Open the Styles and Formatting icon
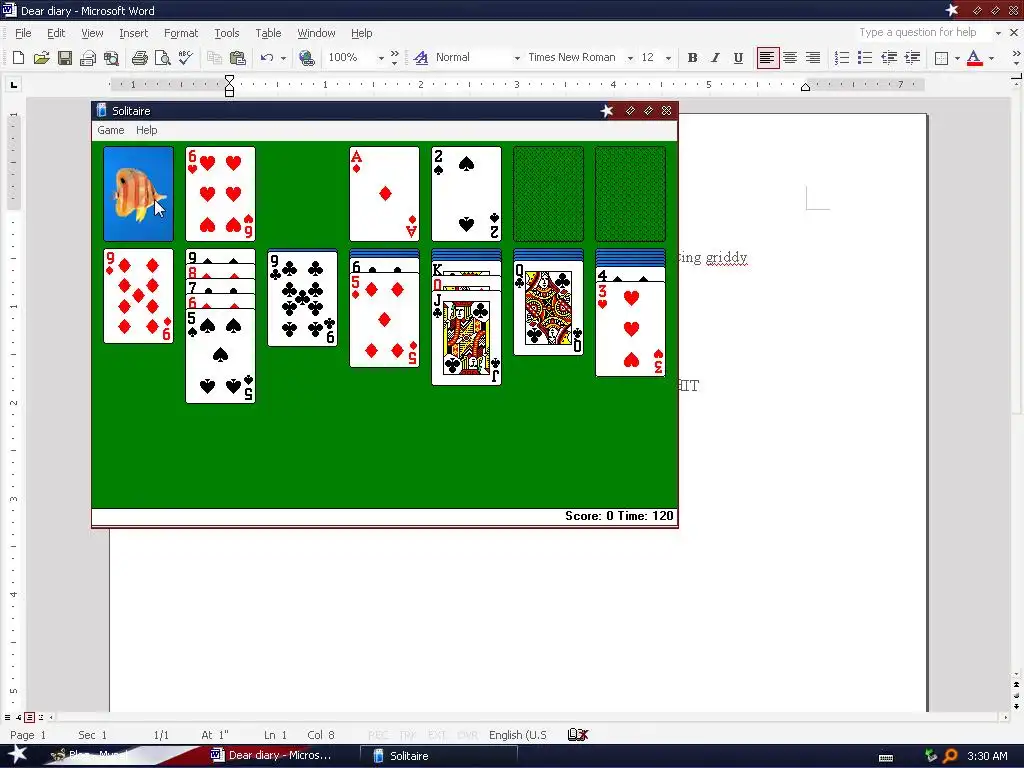The image size is (1024, 768). (x=421, y=57)
